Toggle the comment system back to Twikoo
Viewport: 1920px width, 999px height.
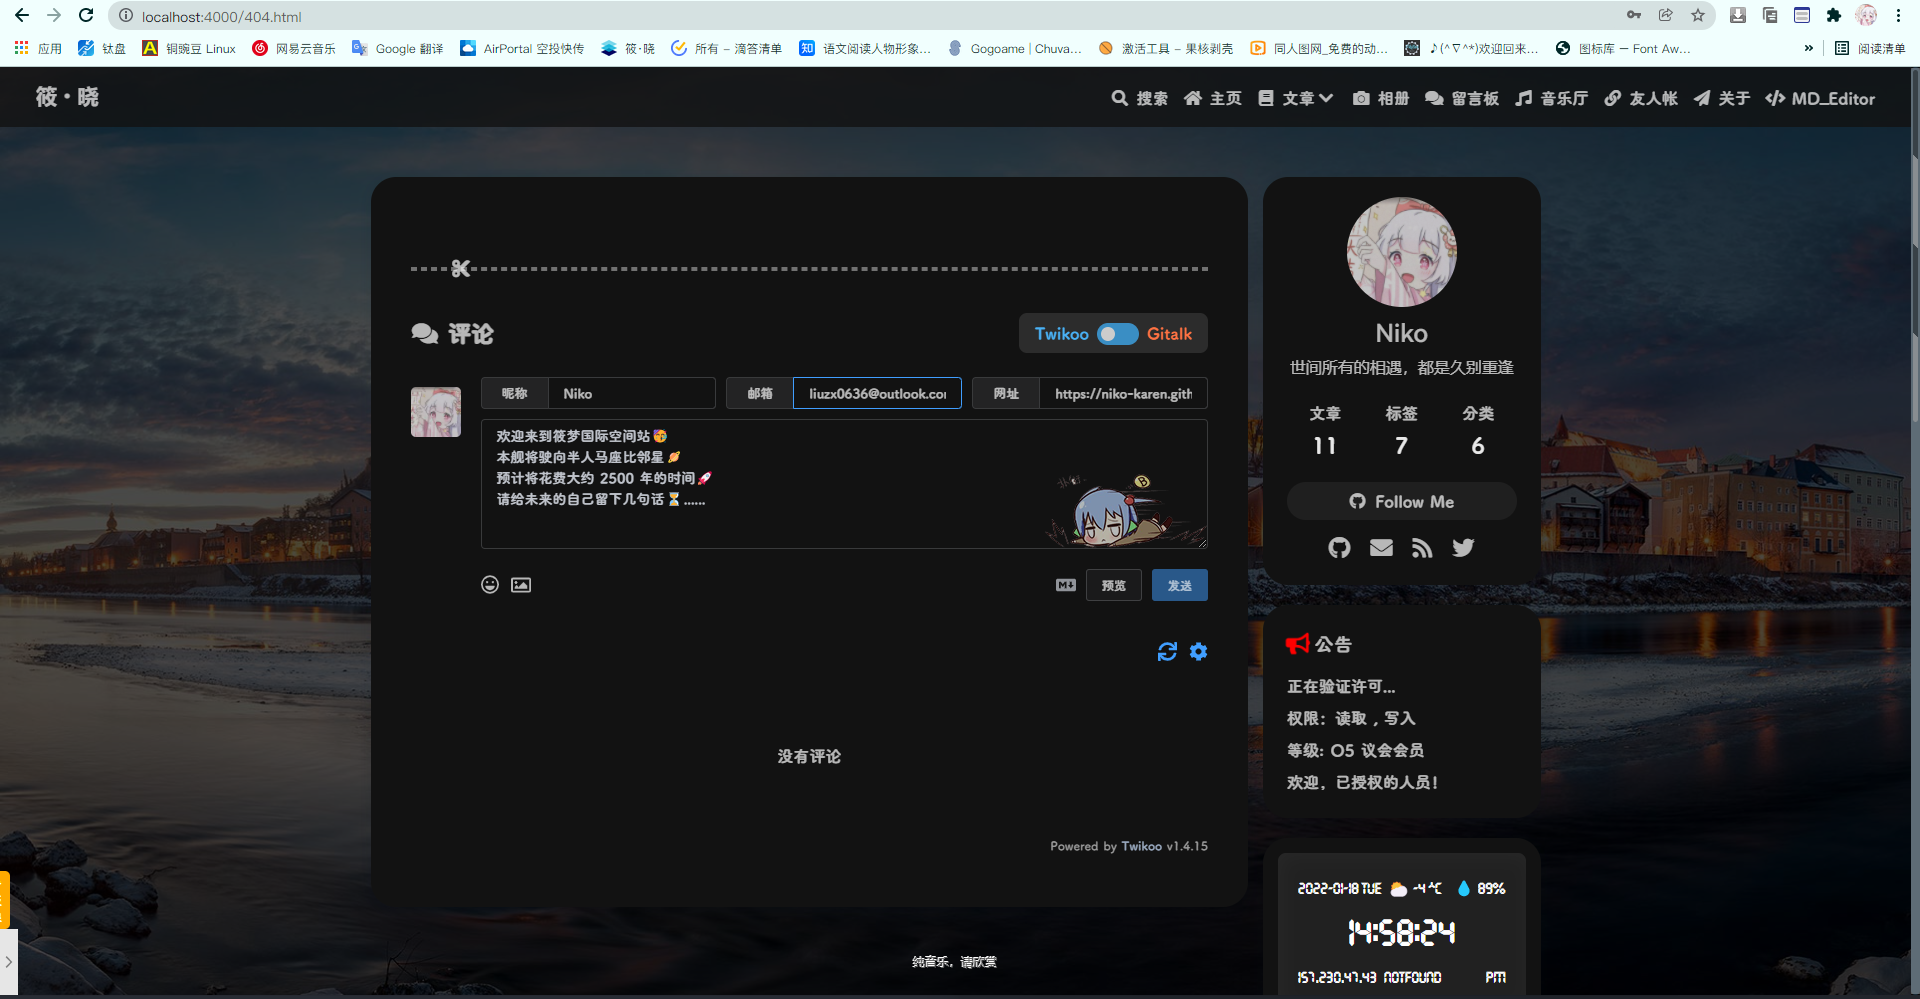click(1062, 333)
